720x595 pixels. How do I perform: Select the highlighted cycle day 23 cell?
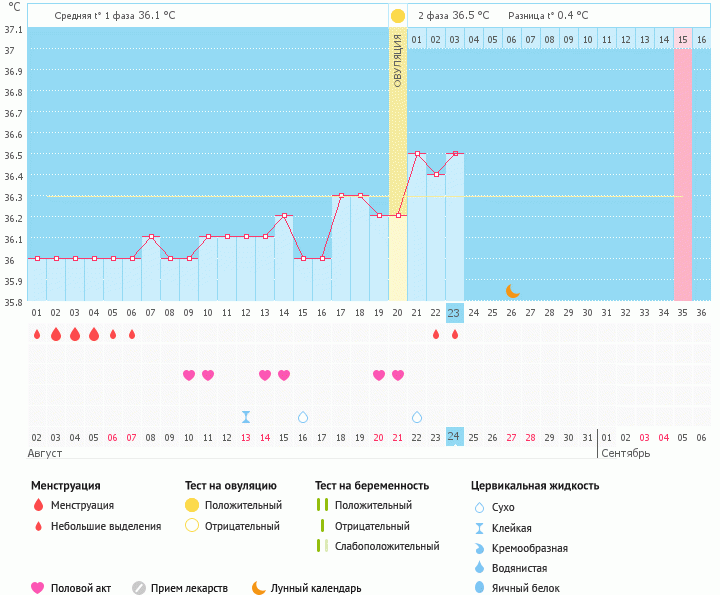454,313
